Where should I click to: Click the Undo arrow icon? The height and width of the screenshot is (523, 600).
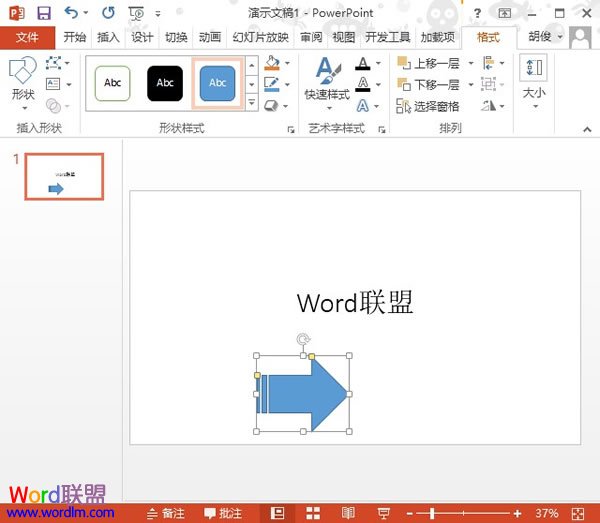click(71, 13)
